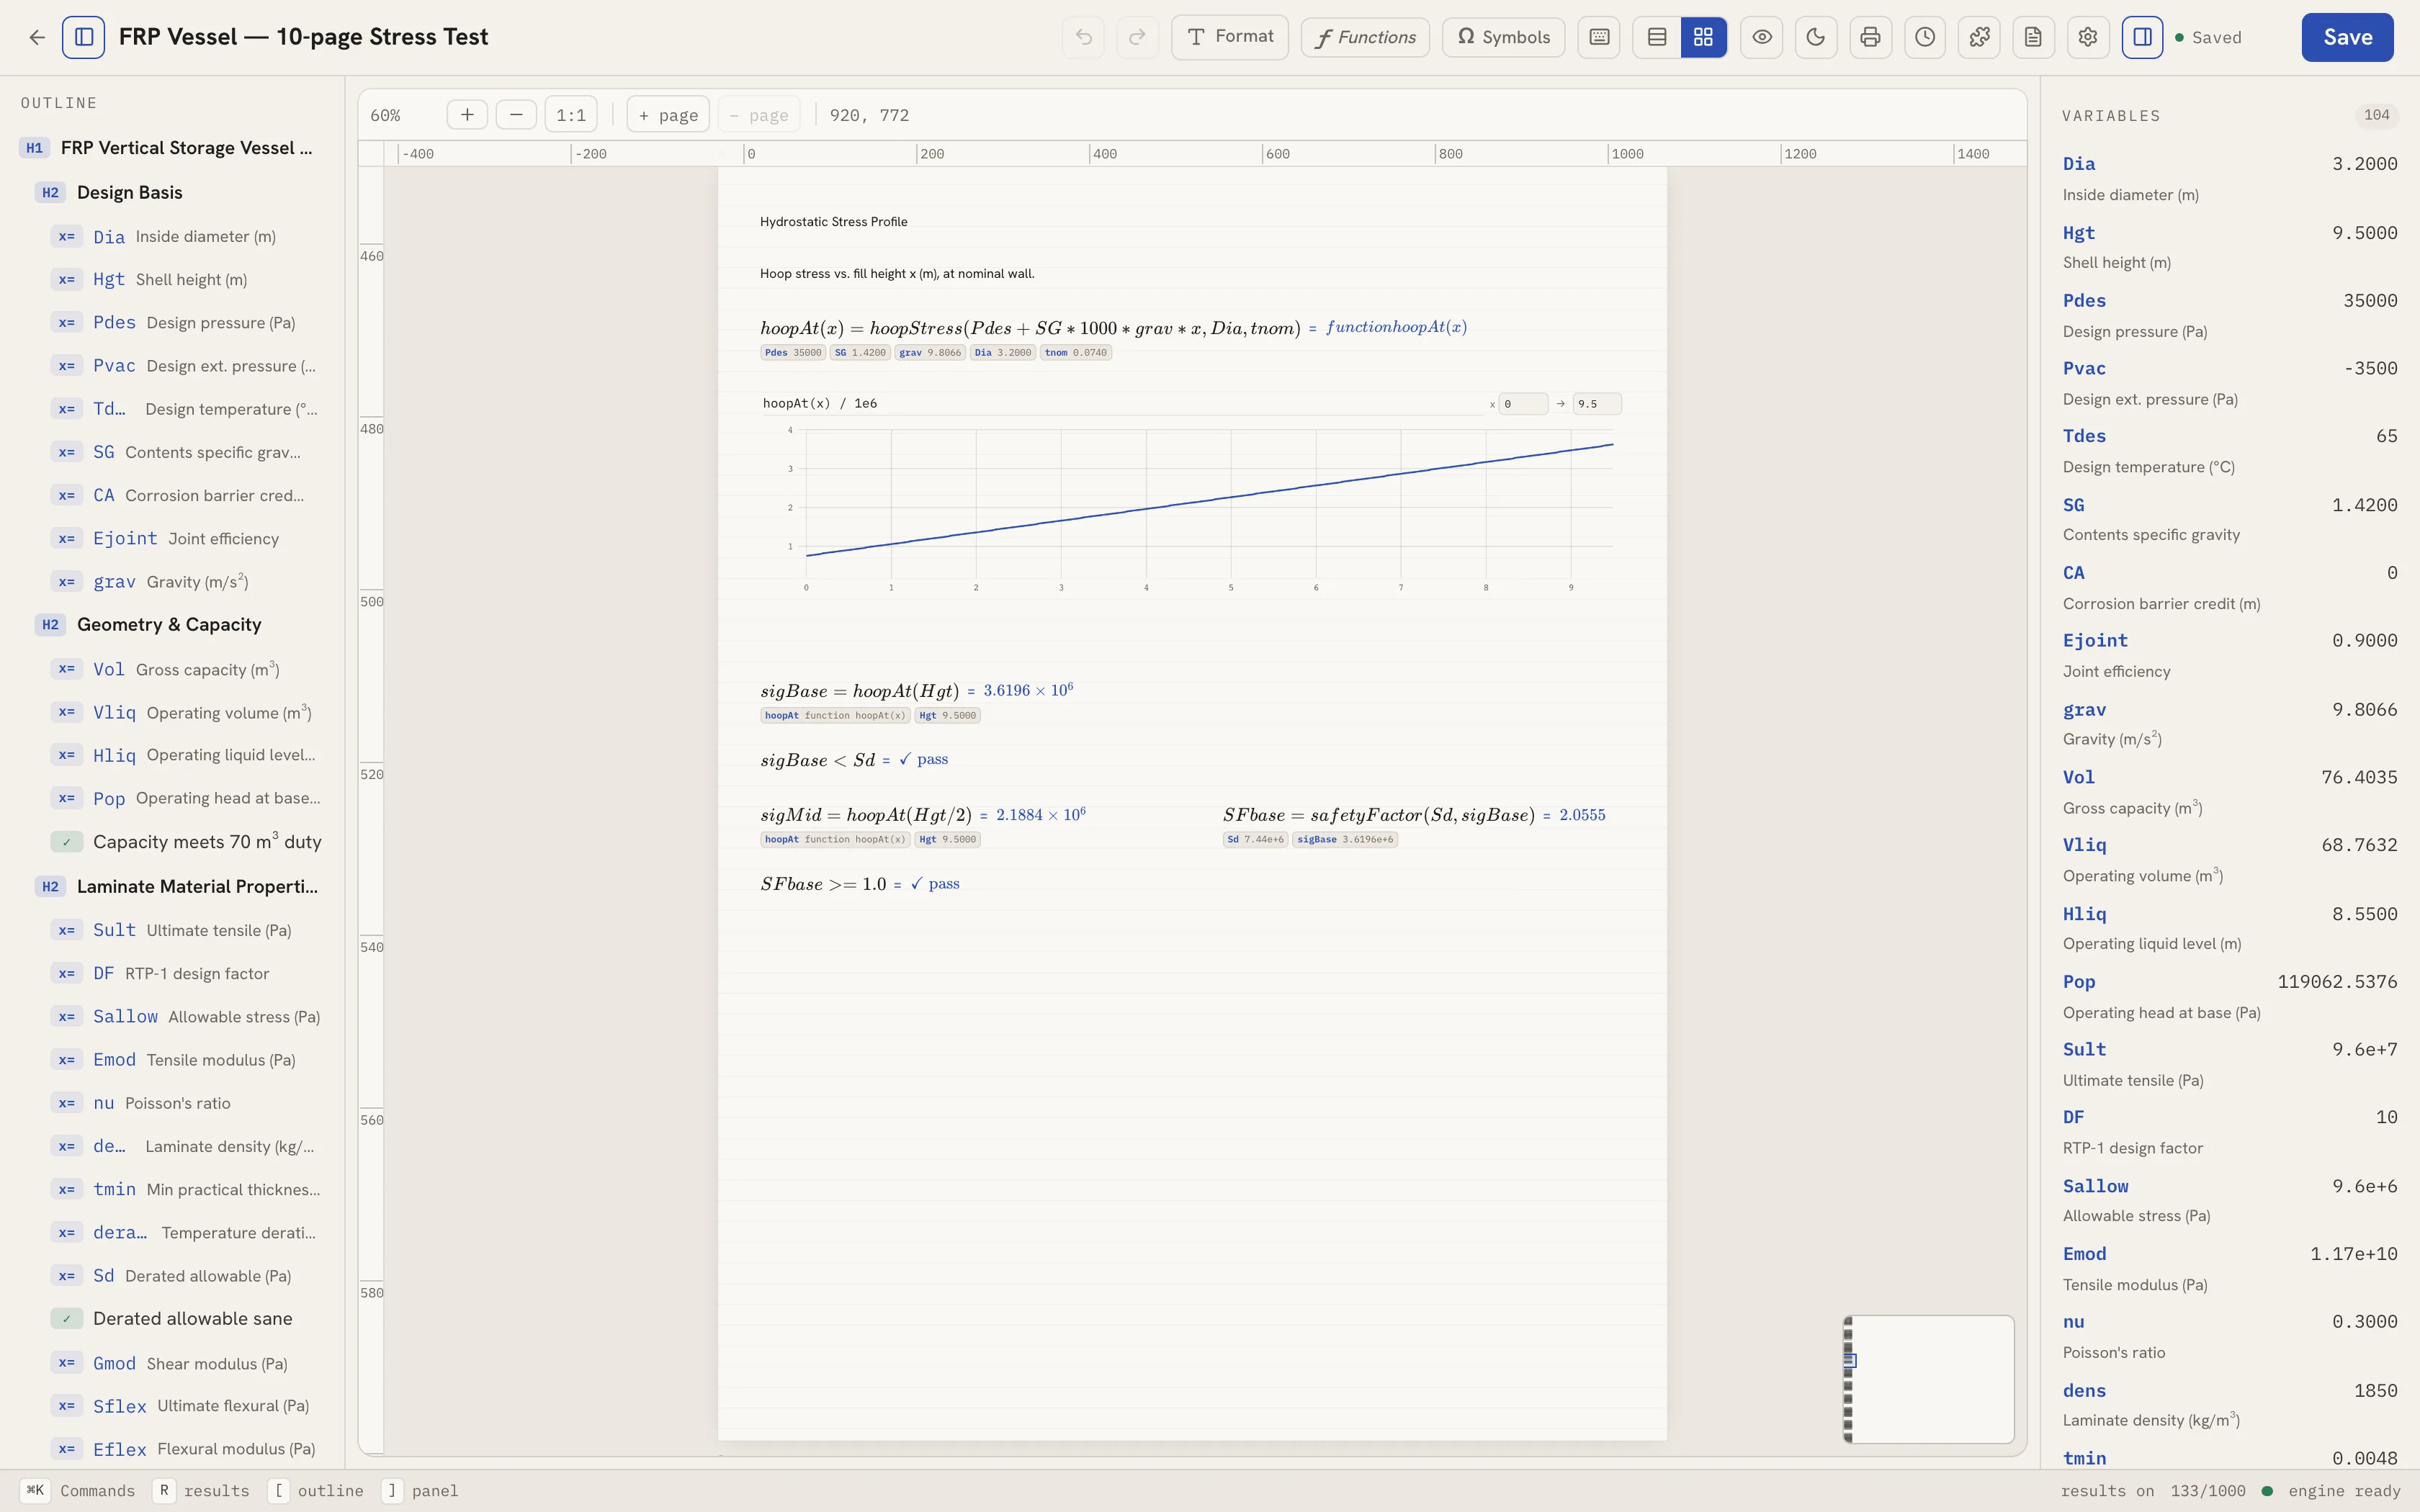This screenshot has height=1512, width=2420.
Task: Click the x= icon beside tmin
Action: 67,1189
